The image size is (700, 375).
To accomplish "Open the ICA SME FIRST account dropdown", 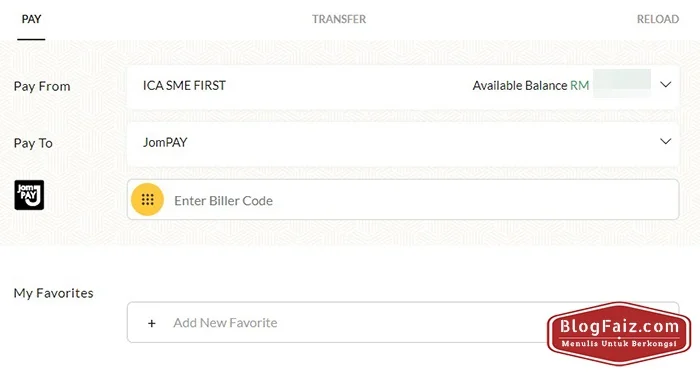I will [403, 86].
